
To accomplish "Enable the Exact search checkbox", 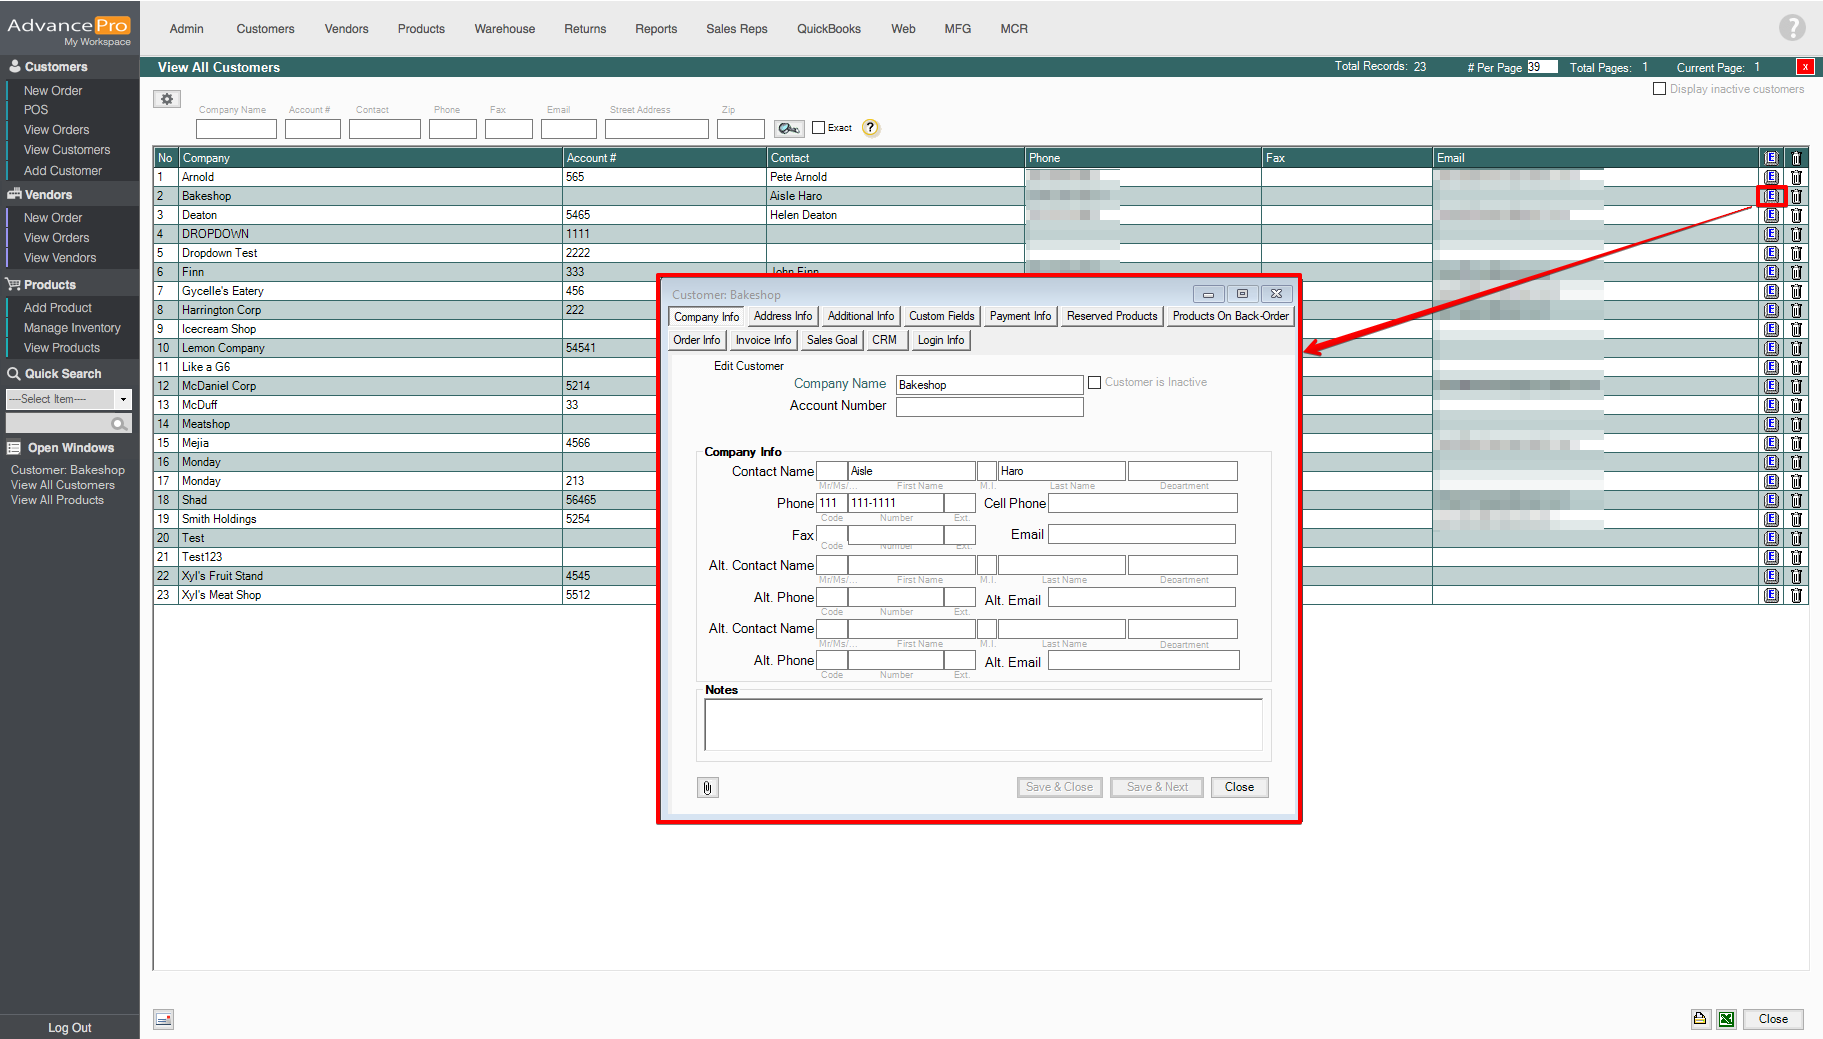I will [819, 128].
